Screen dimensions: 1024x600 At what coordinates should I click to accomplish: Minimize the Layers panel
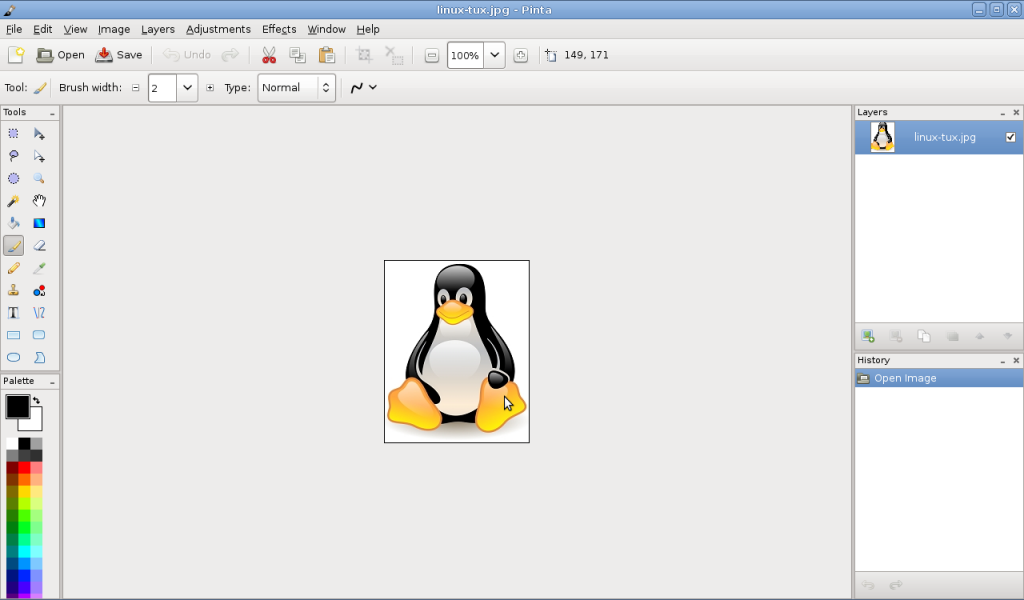click(1002, 113)
